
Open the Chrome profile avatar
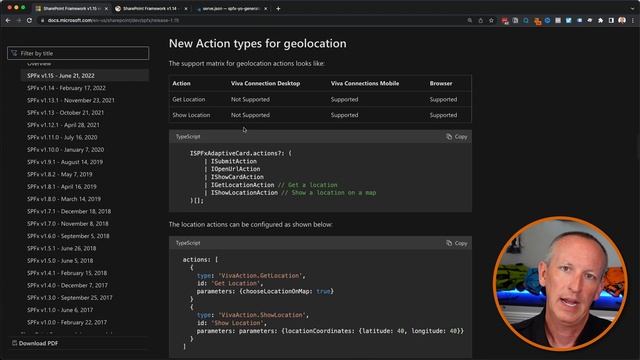(x=622, y=20)
